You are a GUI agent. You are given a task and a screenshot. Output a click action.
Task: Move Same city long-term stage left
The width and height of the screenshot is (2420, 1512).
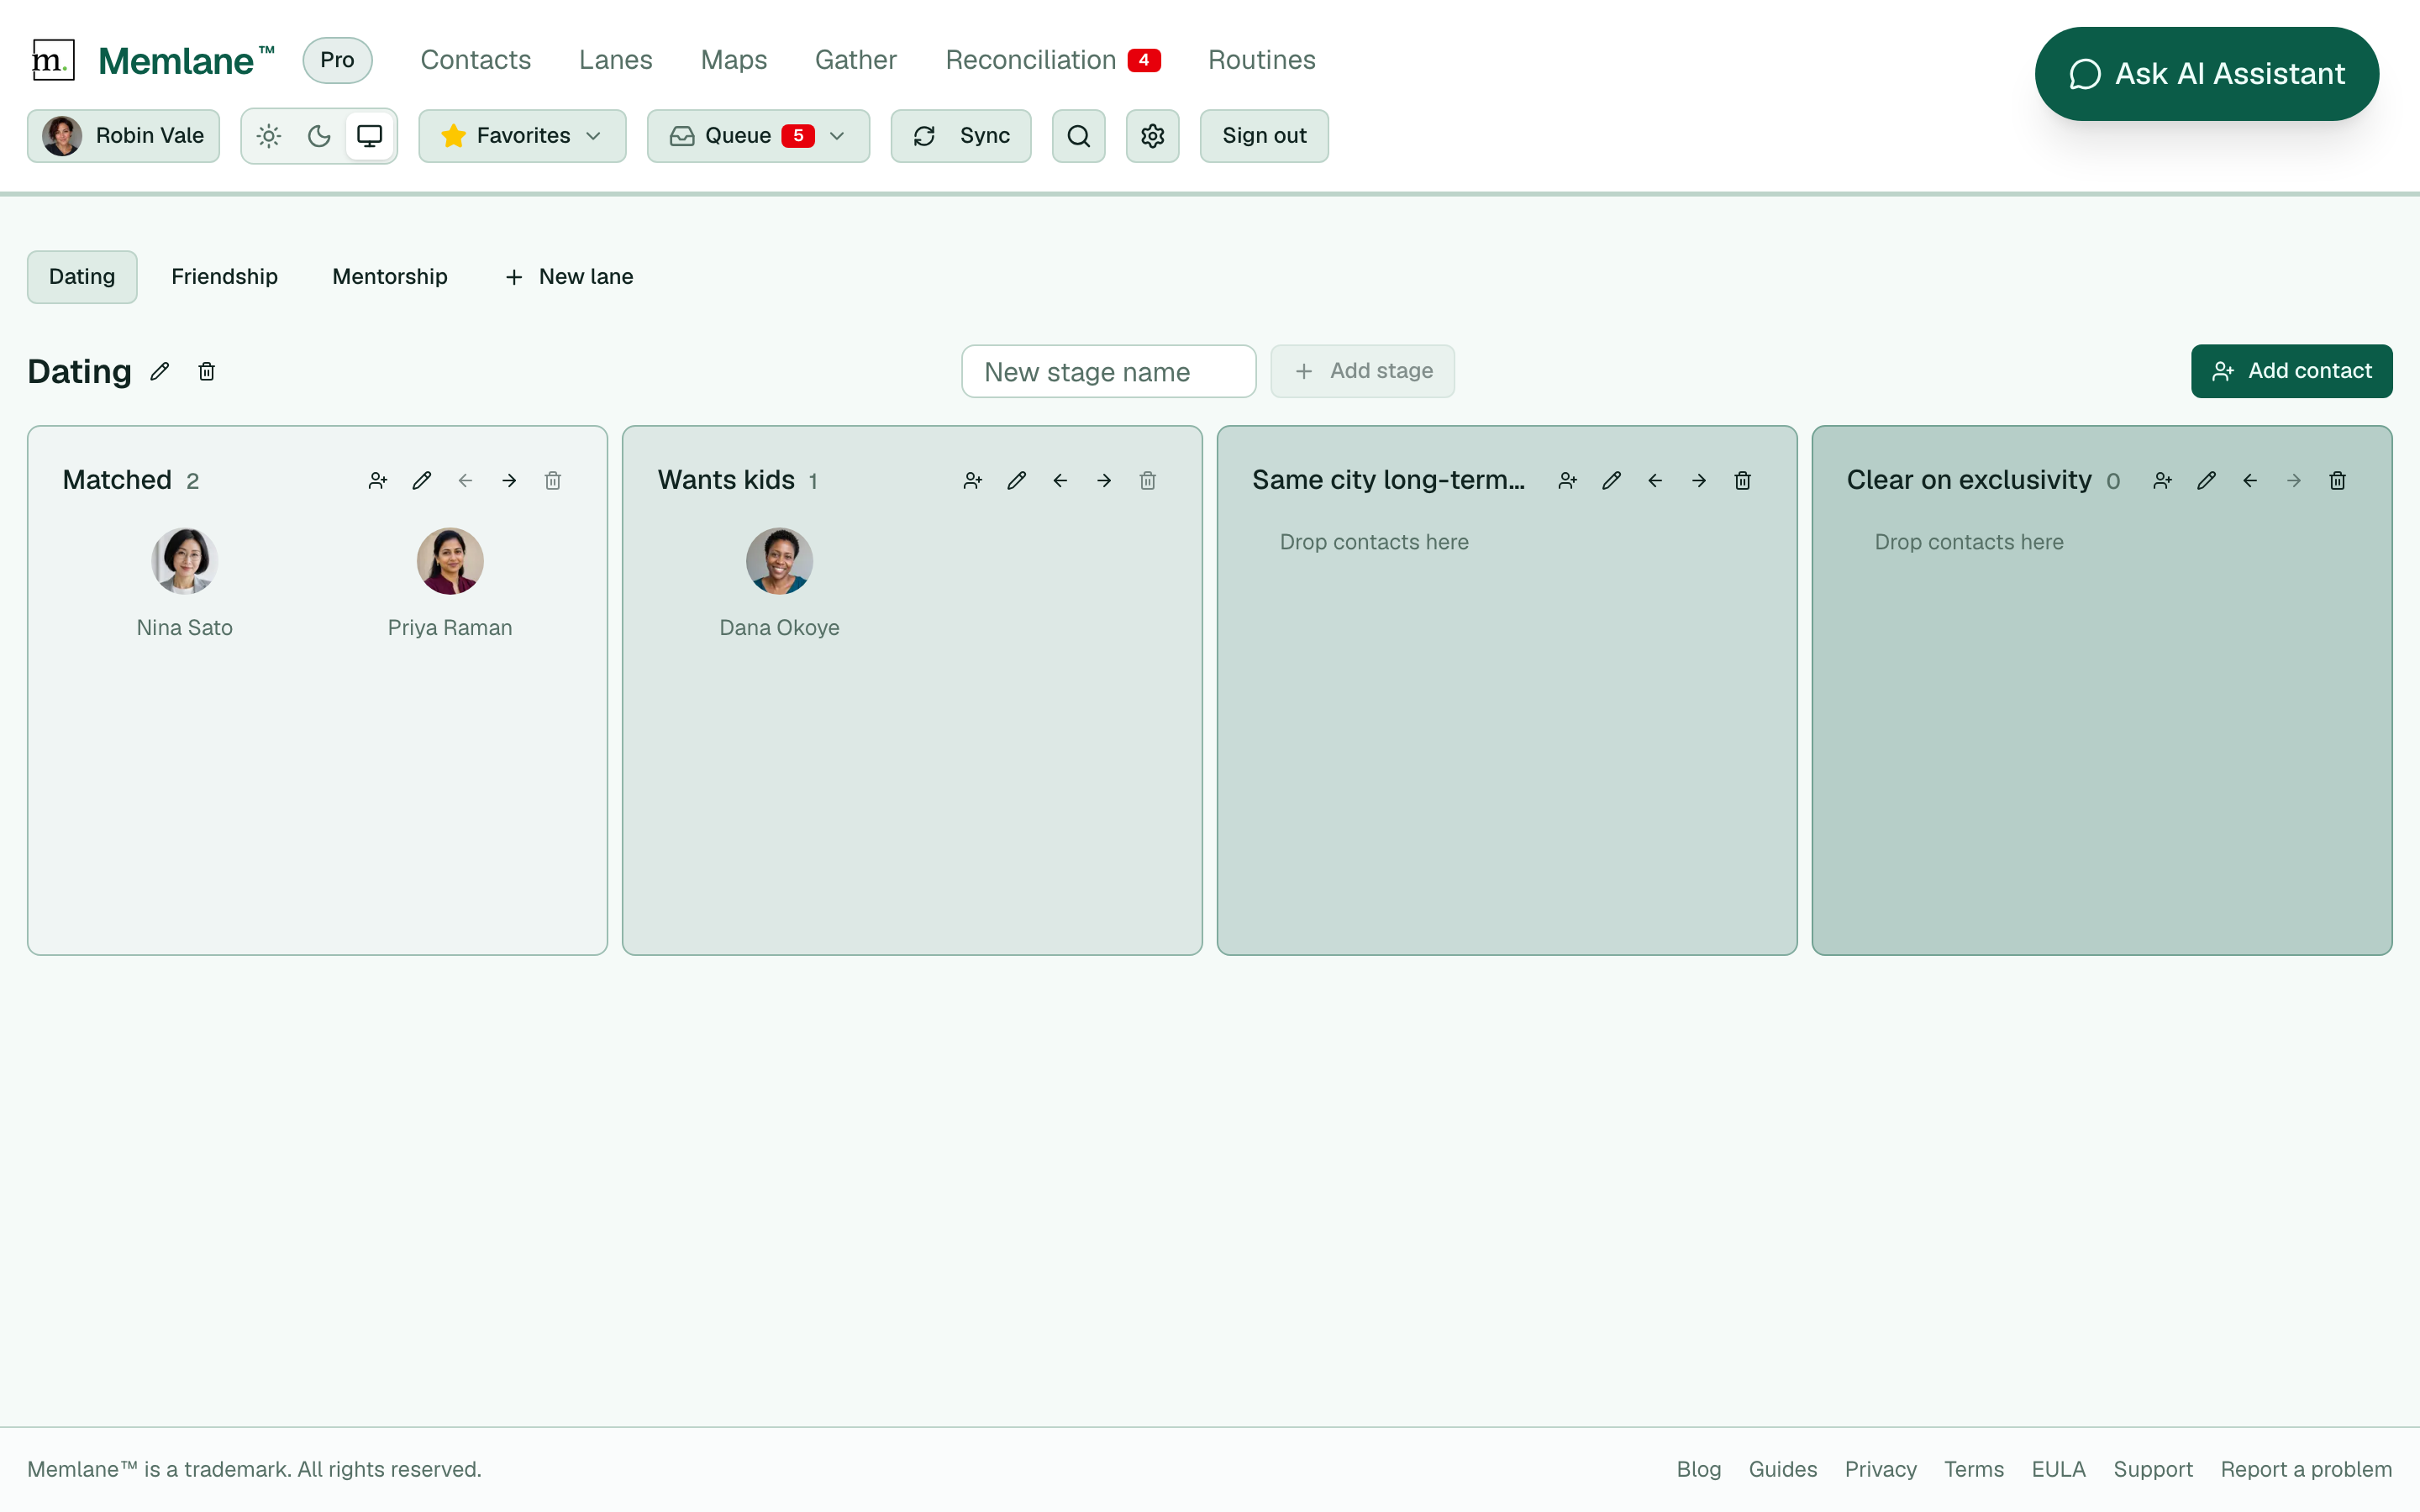pyautogui.click(x=1655, y=481)
